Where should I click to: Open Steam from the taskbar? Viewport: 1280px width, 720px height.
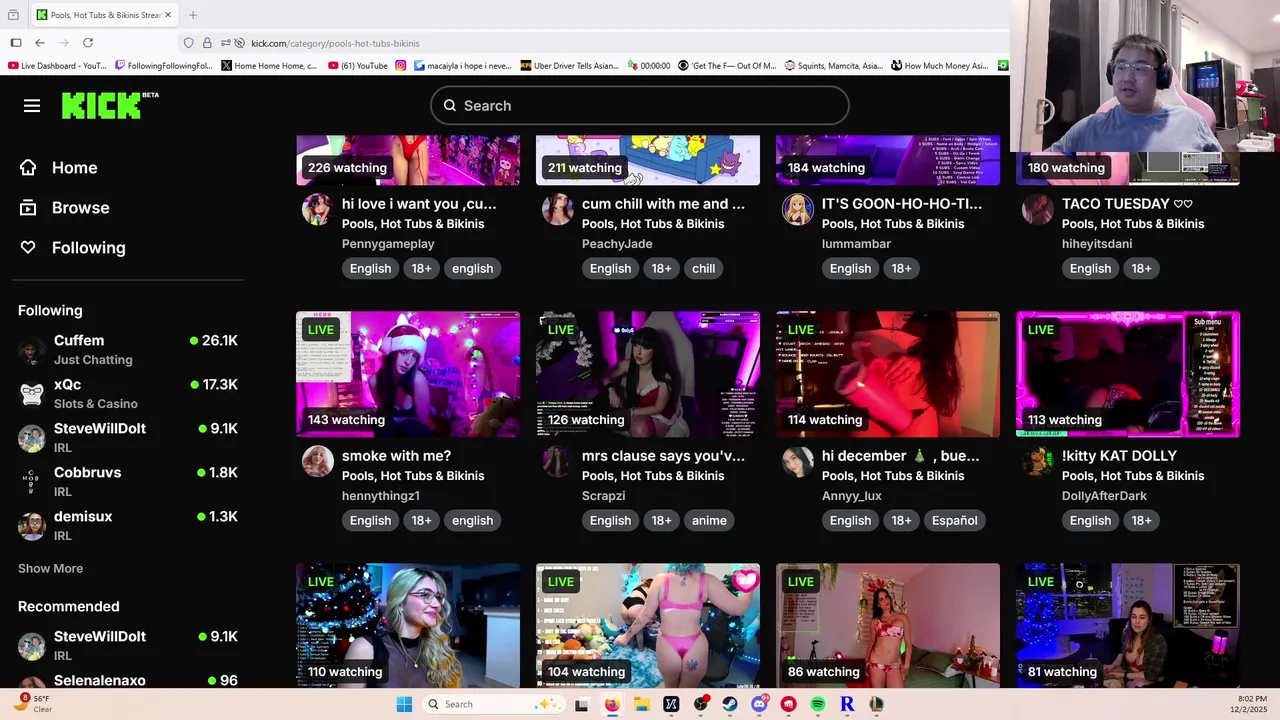730,704
